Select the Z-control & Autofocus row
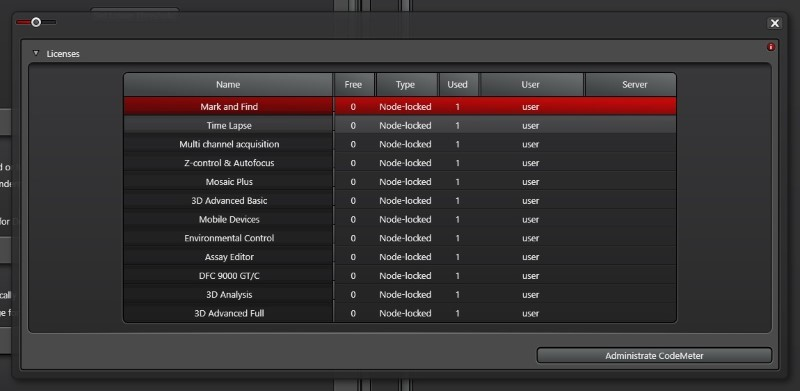The image size is (800, 391). tap(400, 163)
